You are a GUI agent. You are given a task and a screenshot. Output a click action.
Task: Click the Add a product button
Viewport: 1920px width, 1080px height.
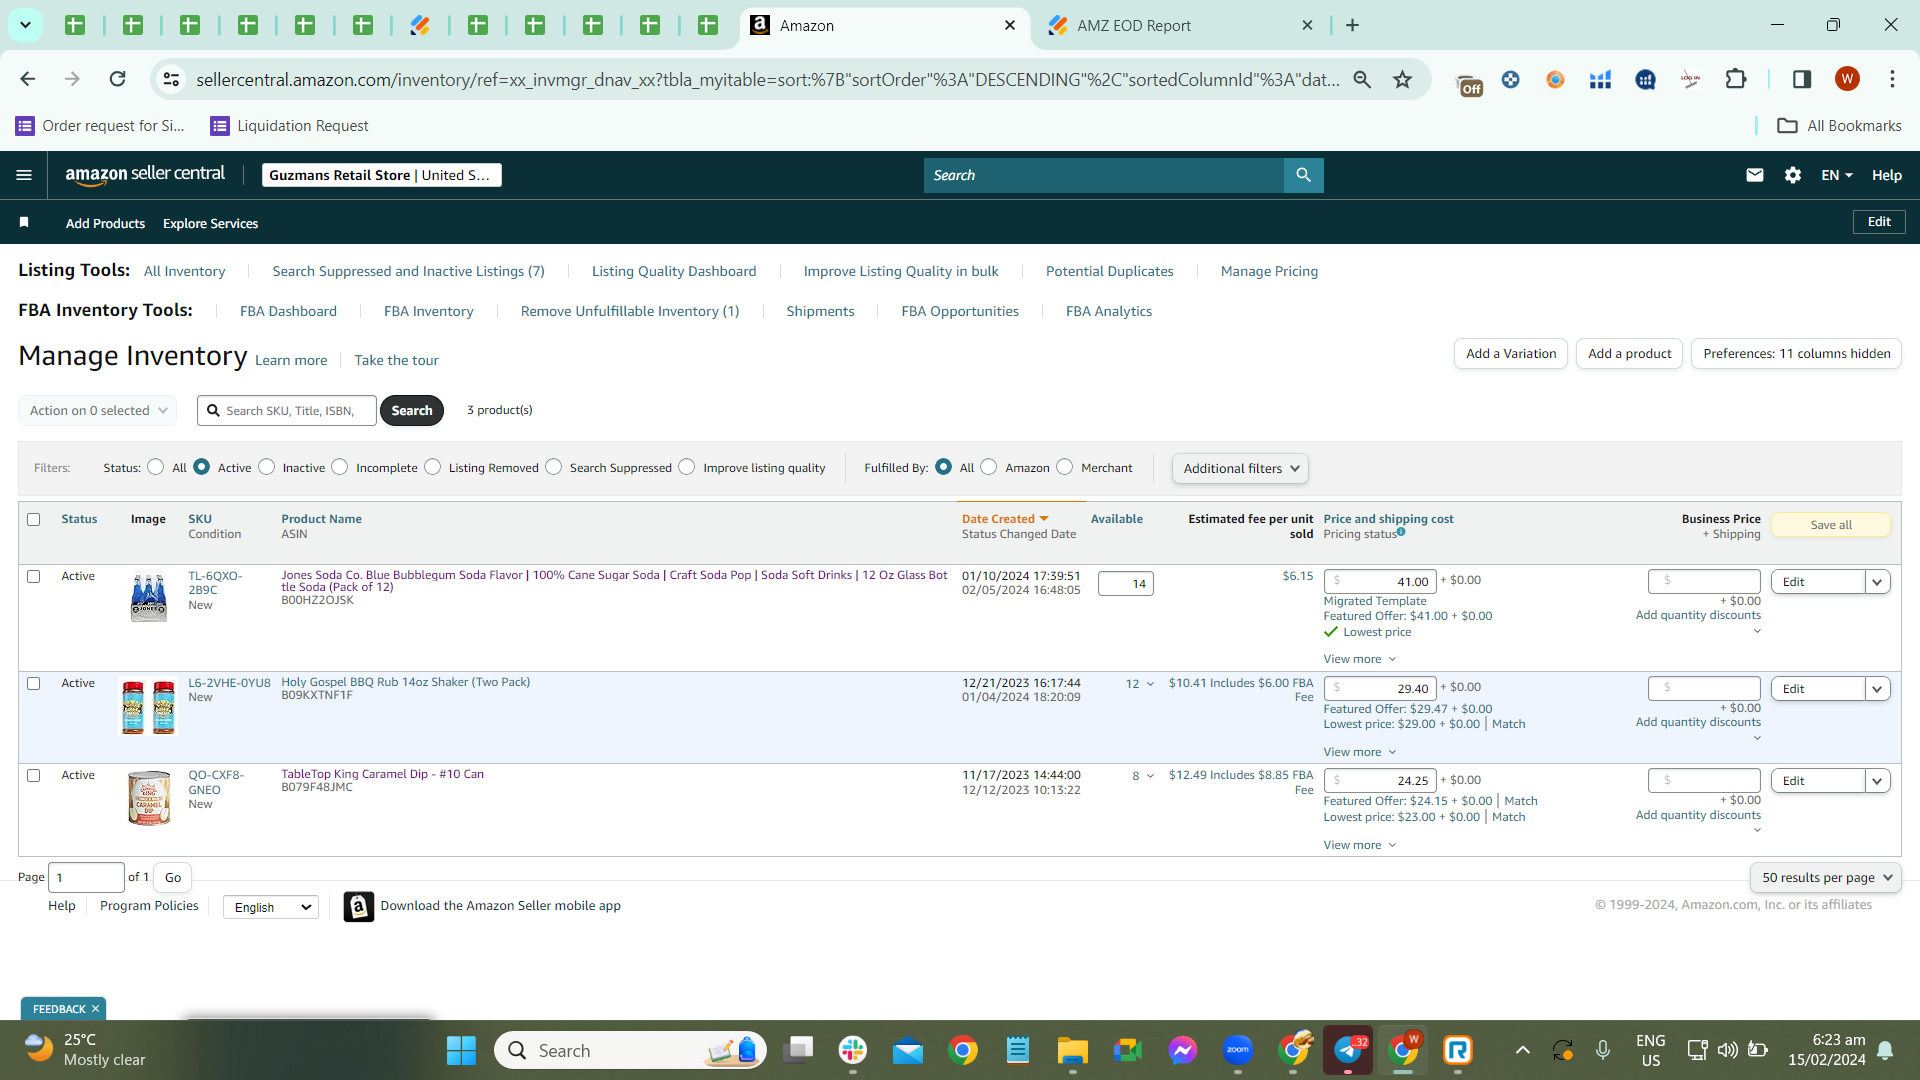[1629, 353]
